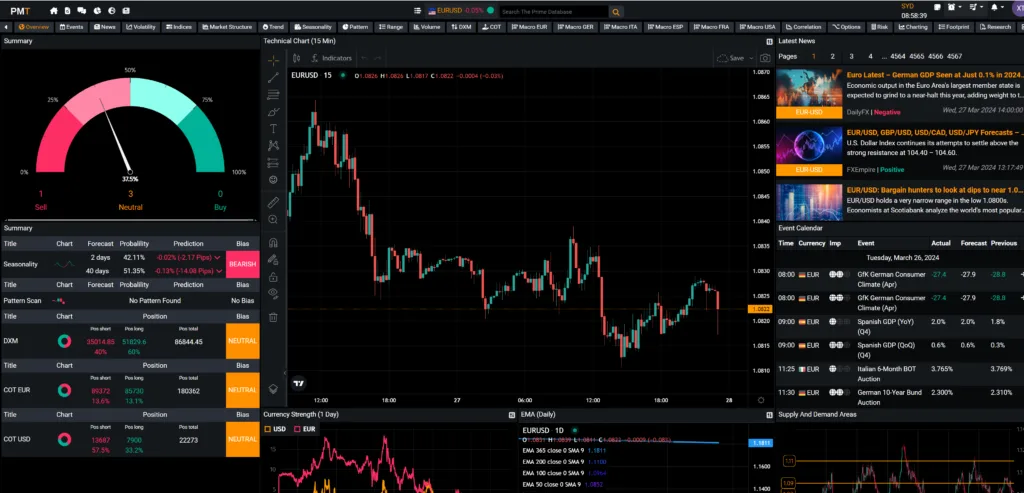
Task: Open the Seasonality tab
Action: pyautogui.click(x=313, y=27)
